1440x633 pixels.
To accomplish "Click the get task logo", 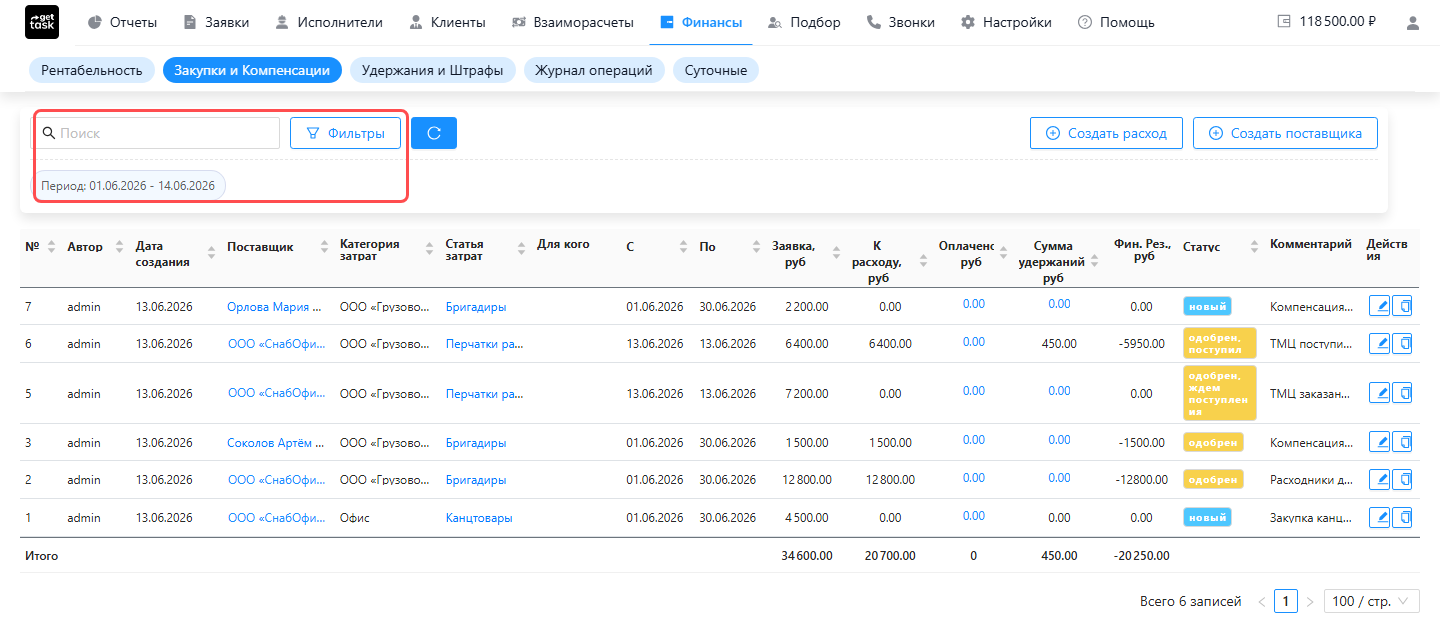I will tap(42, 22).
